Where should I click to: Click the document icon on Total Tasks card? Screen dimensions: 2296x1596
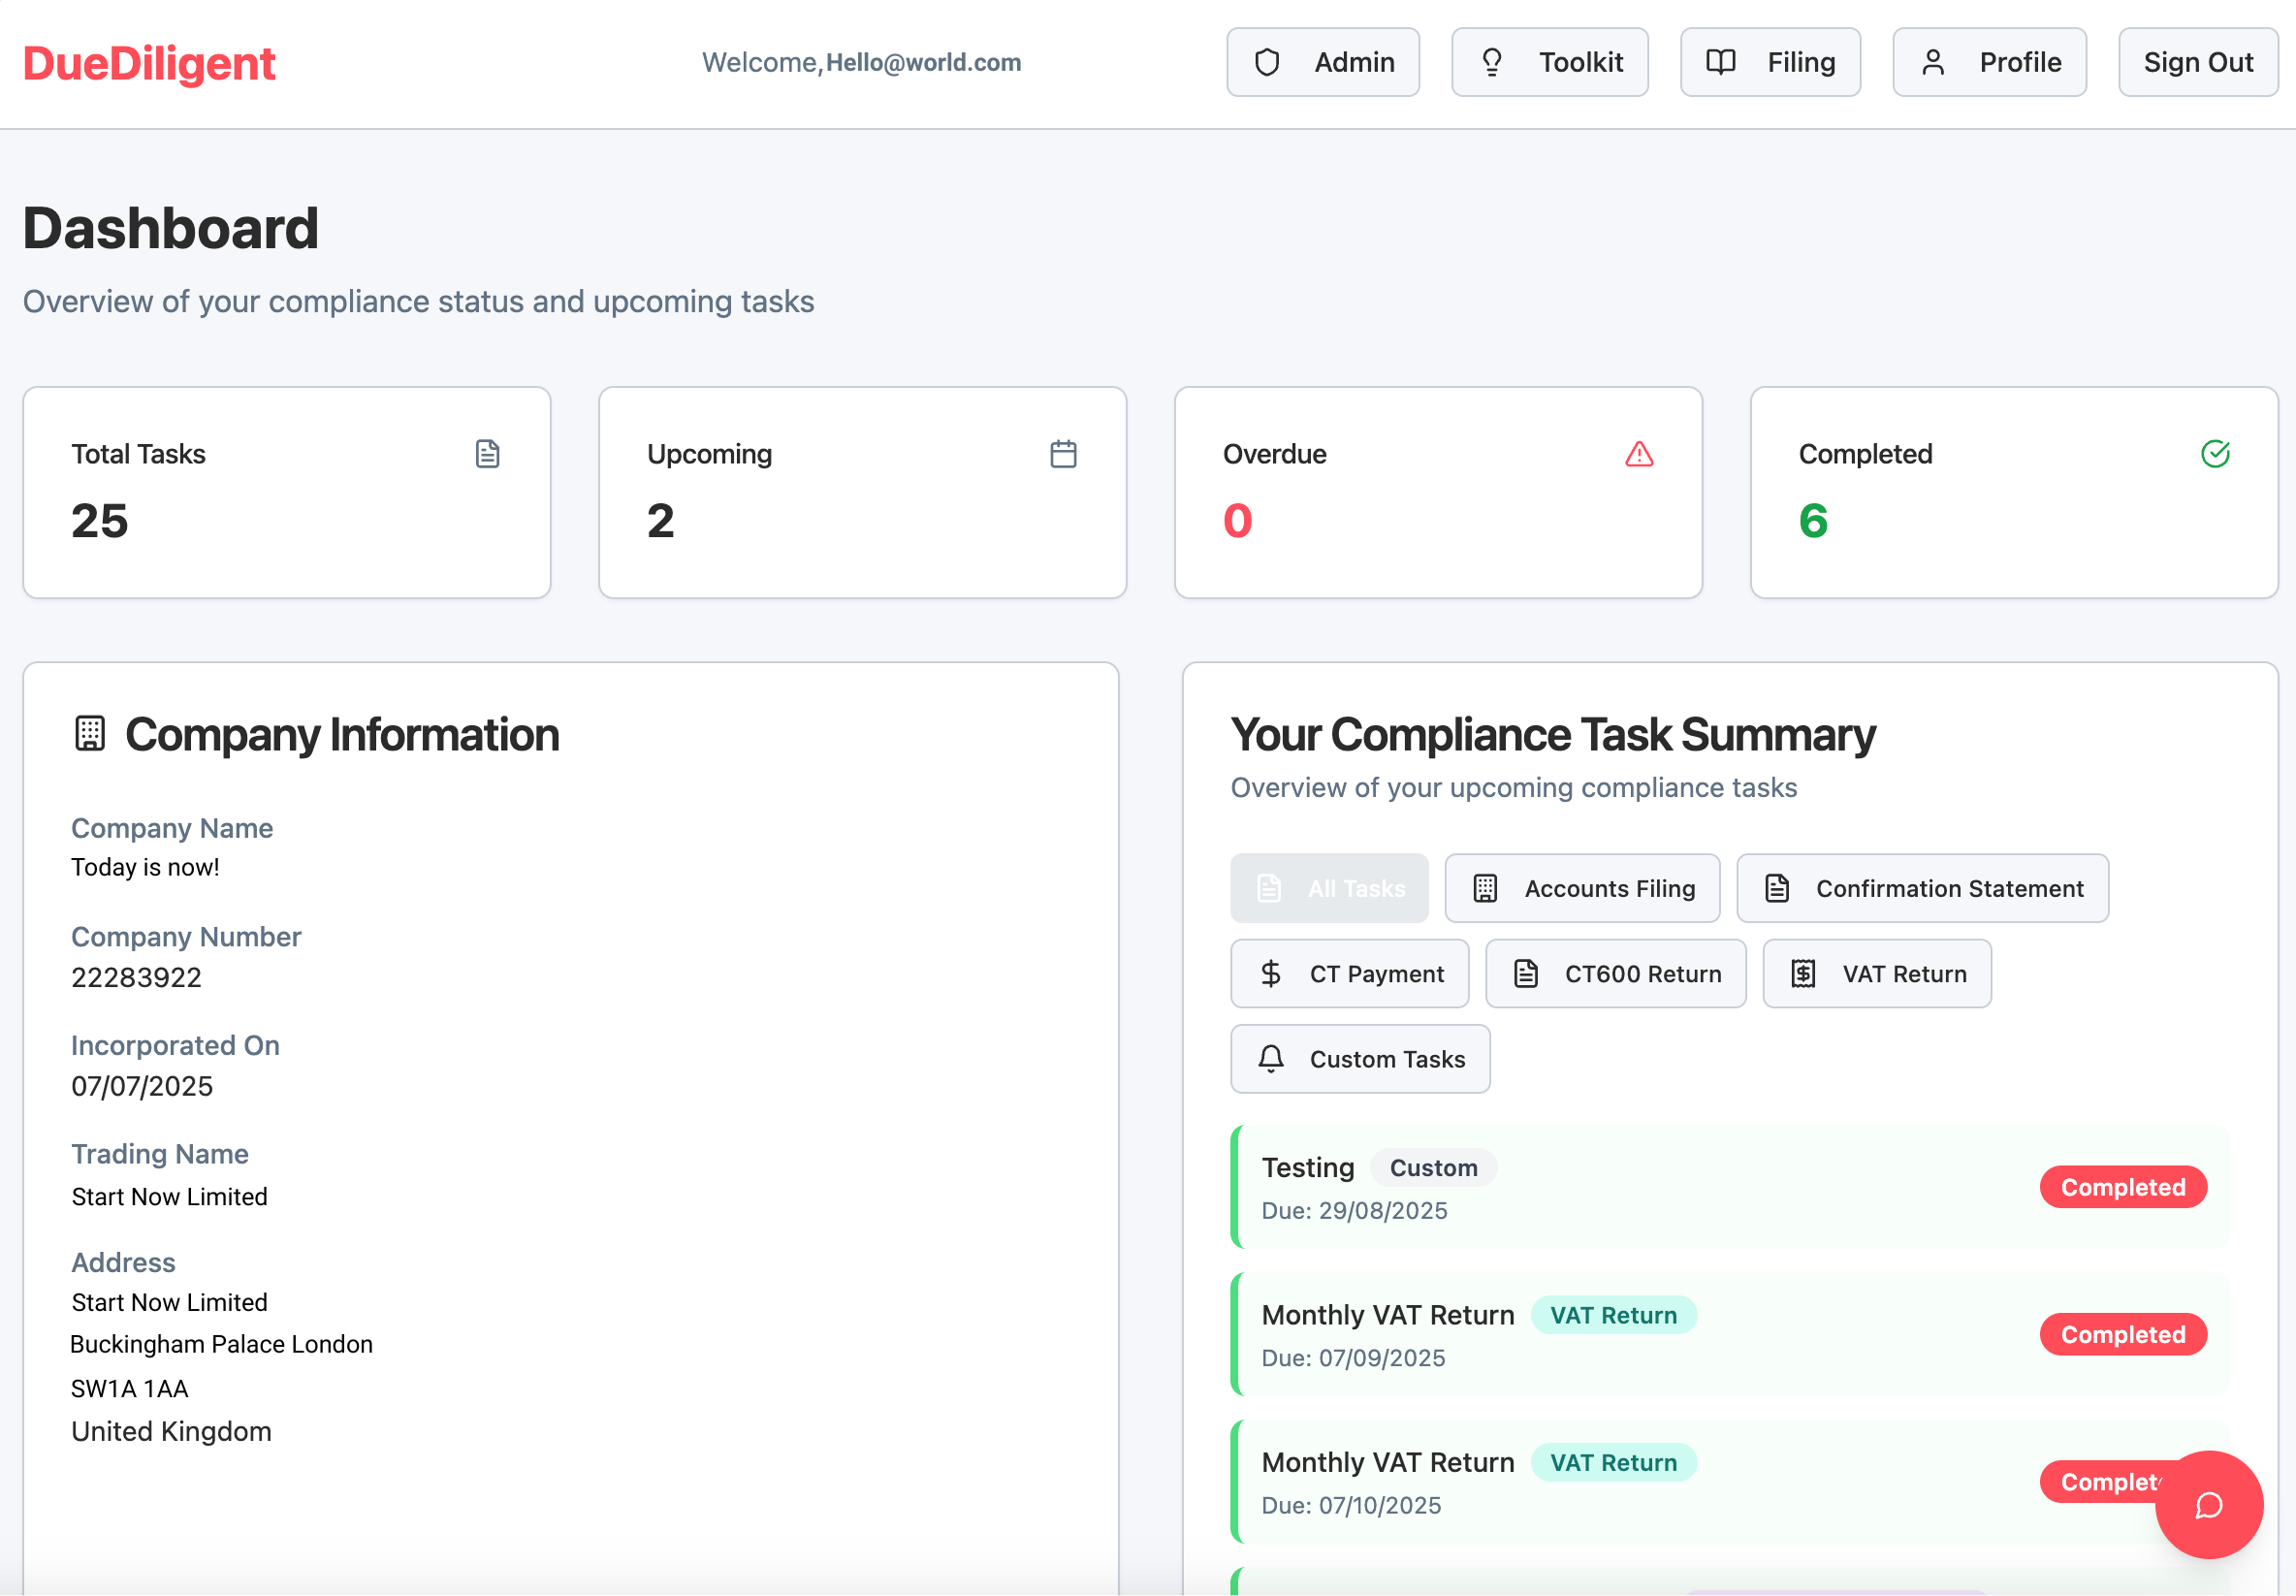488,453
